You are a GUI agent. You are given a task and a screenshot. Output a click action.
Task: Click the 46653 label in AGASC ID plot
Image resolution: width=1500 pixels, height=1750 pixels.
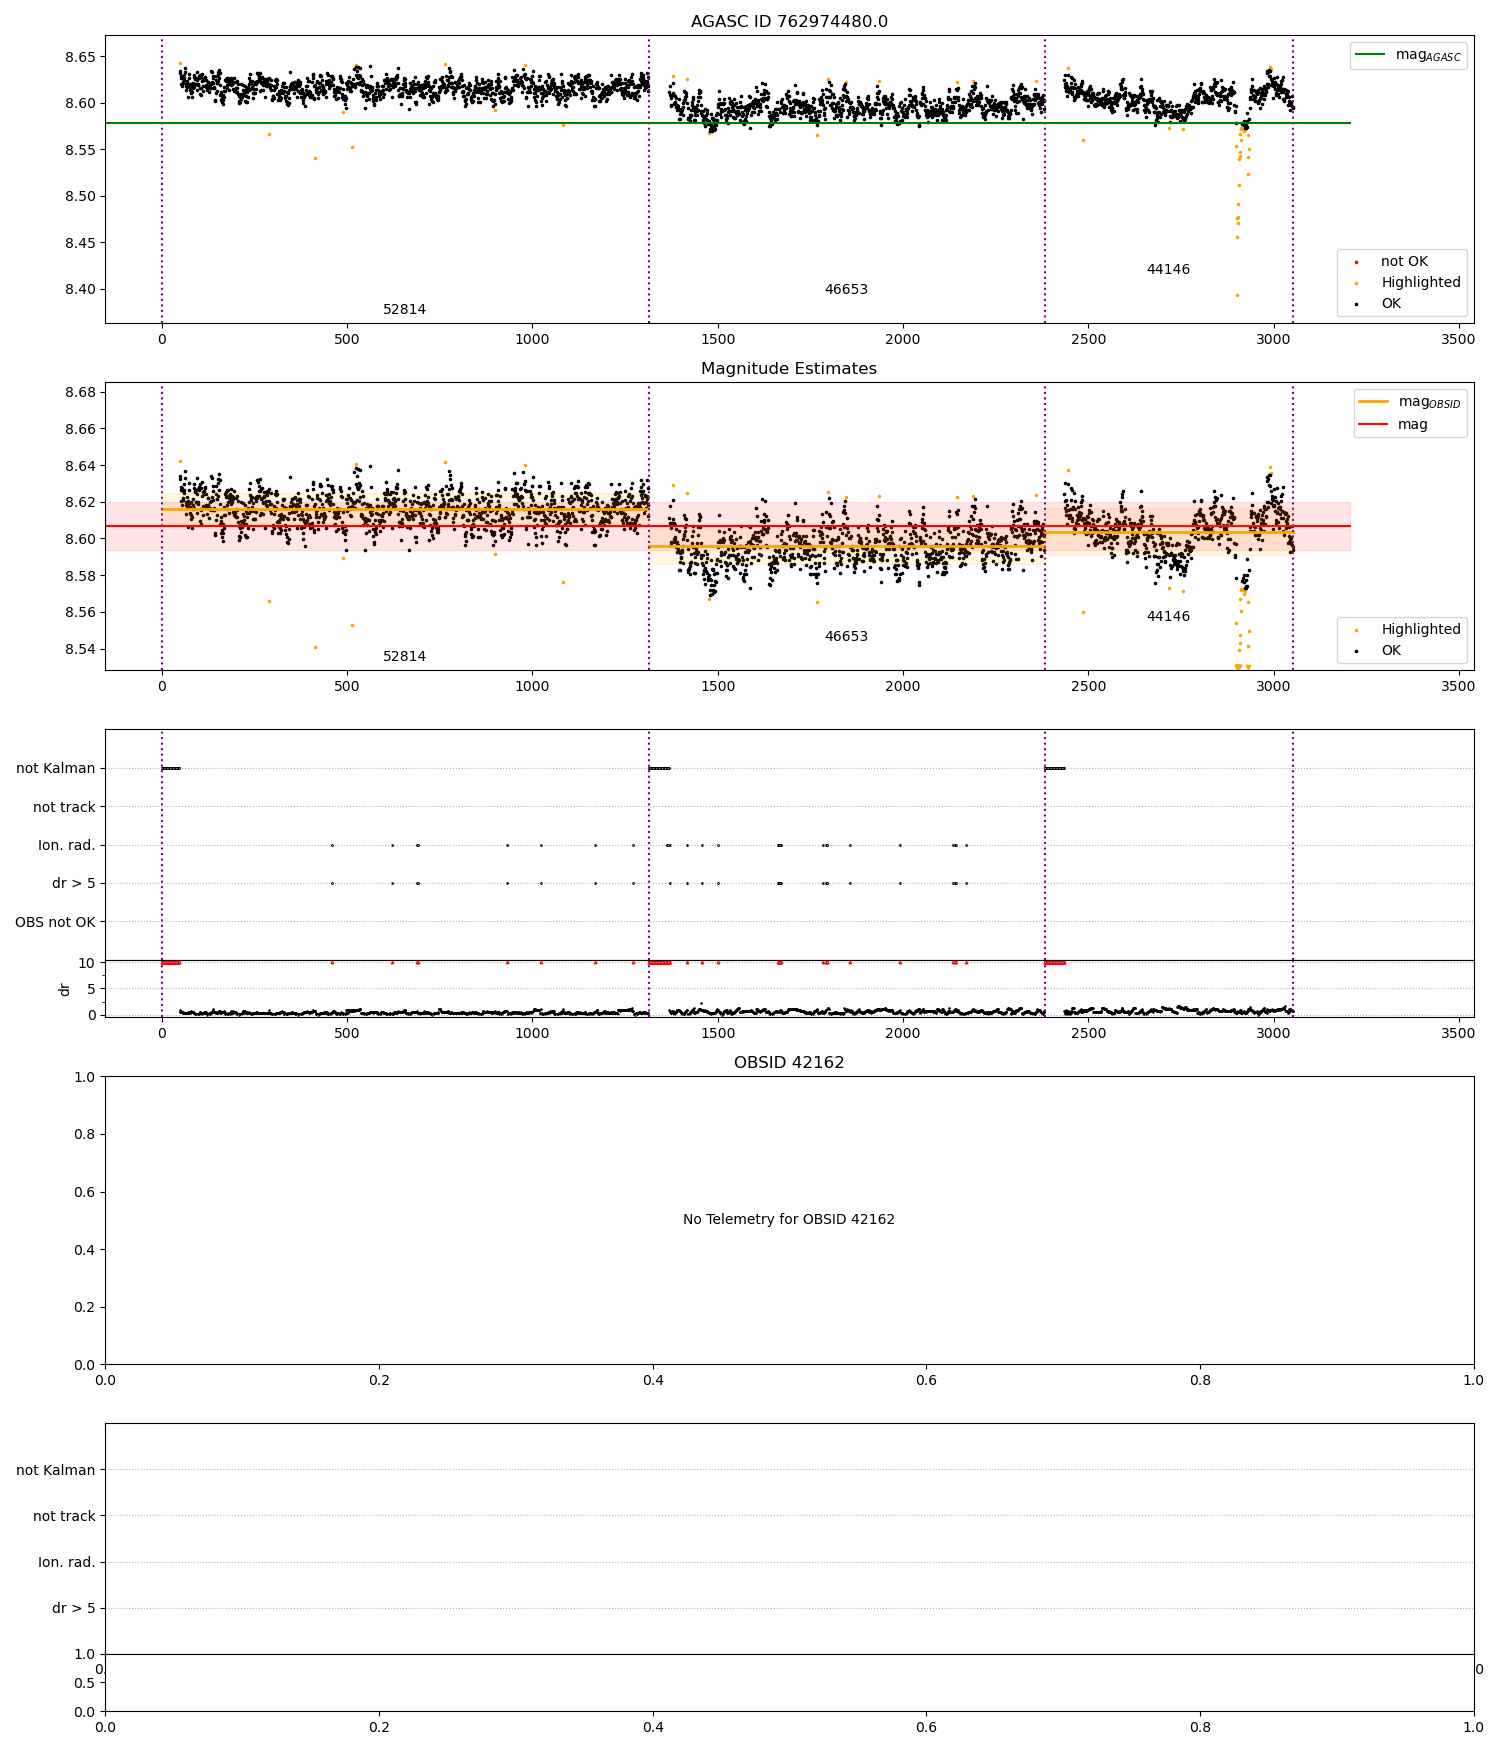coord(846,290)
